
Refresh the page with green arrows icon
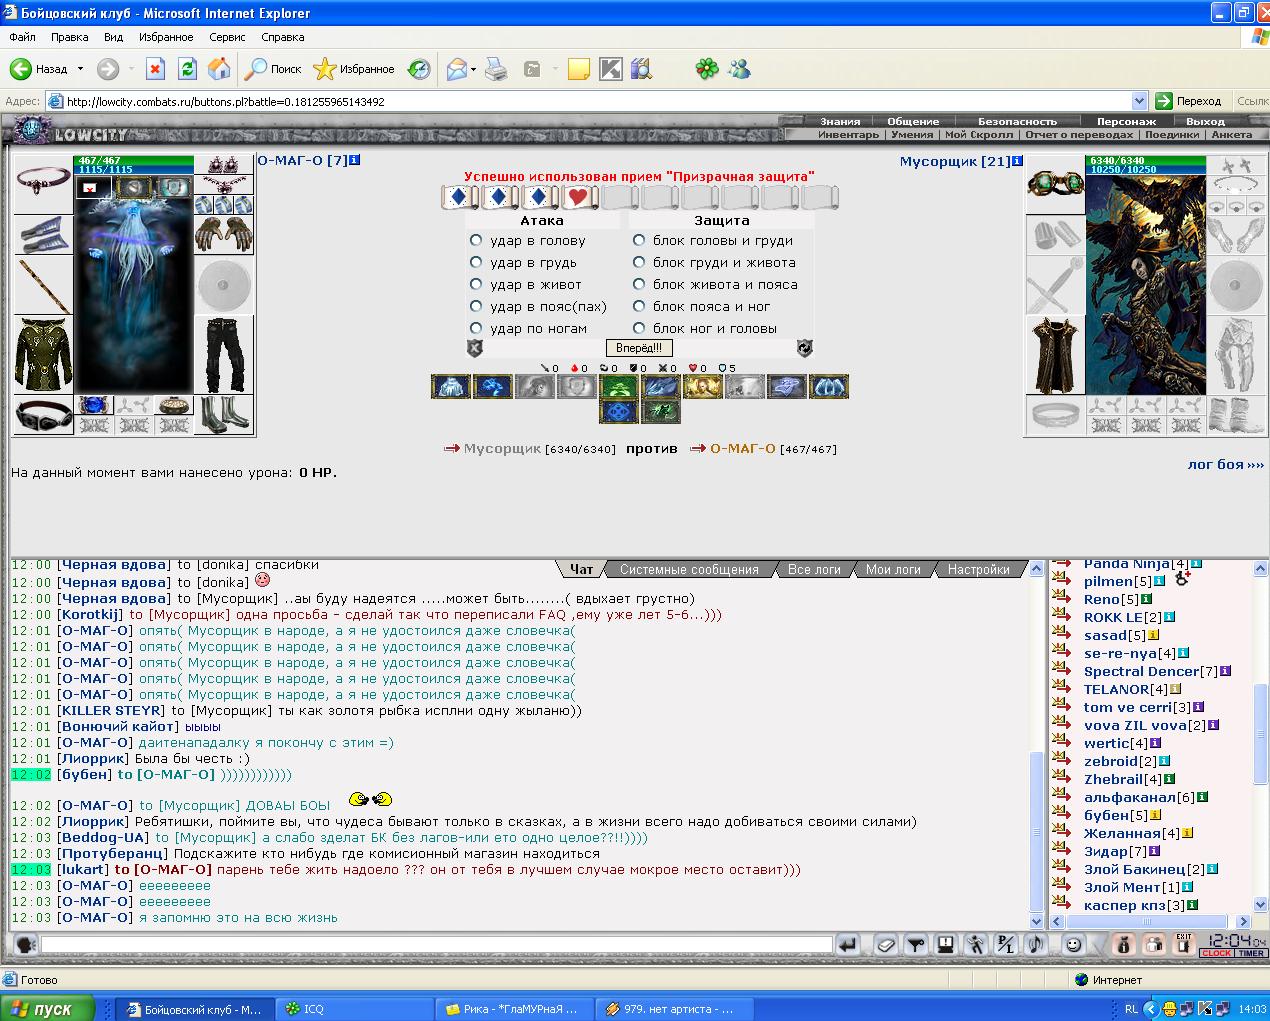(187, 69)
